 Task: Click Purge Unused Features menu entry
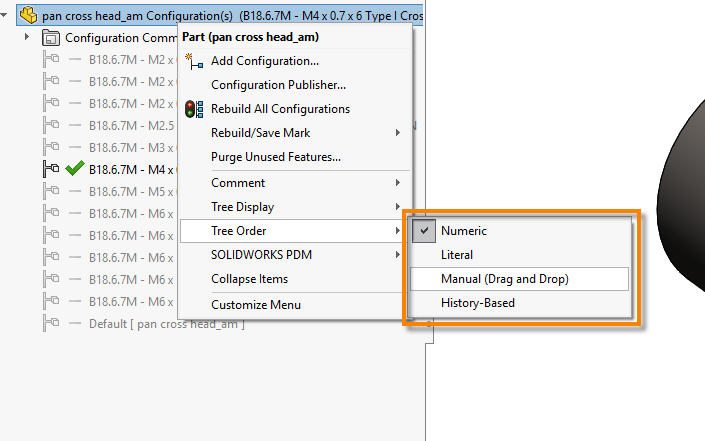pos(275,157)
